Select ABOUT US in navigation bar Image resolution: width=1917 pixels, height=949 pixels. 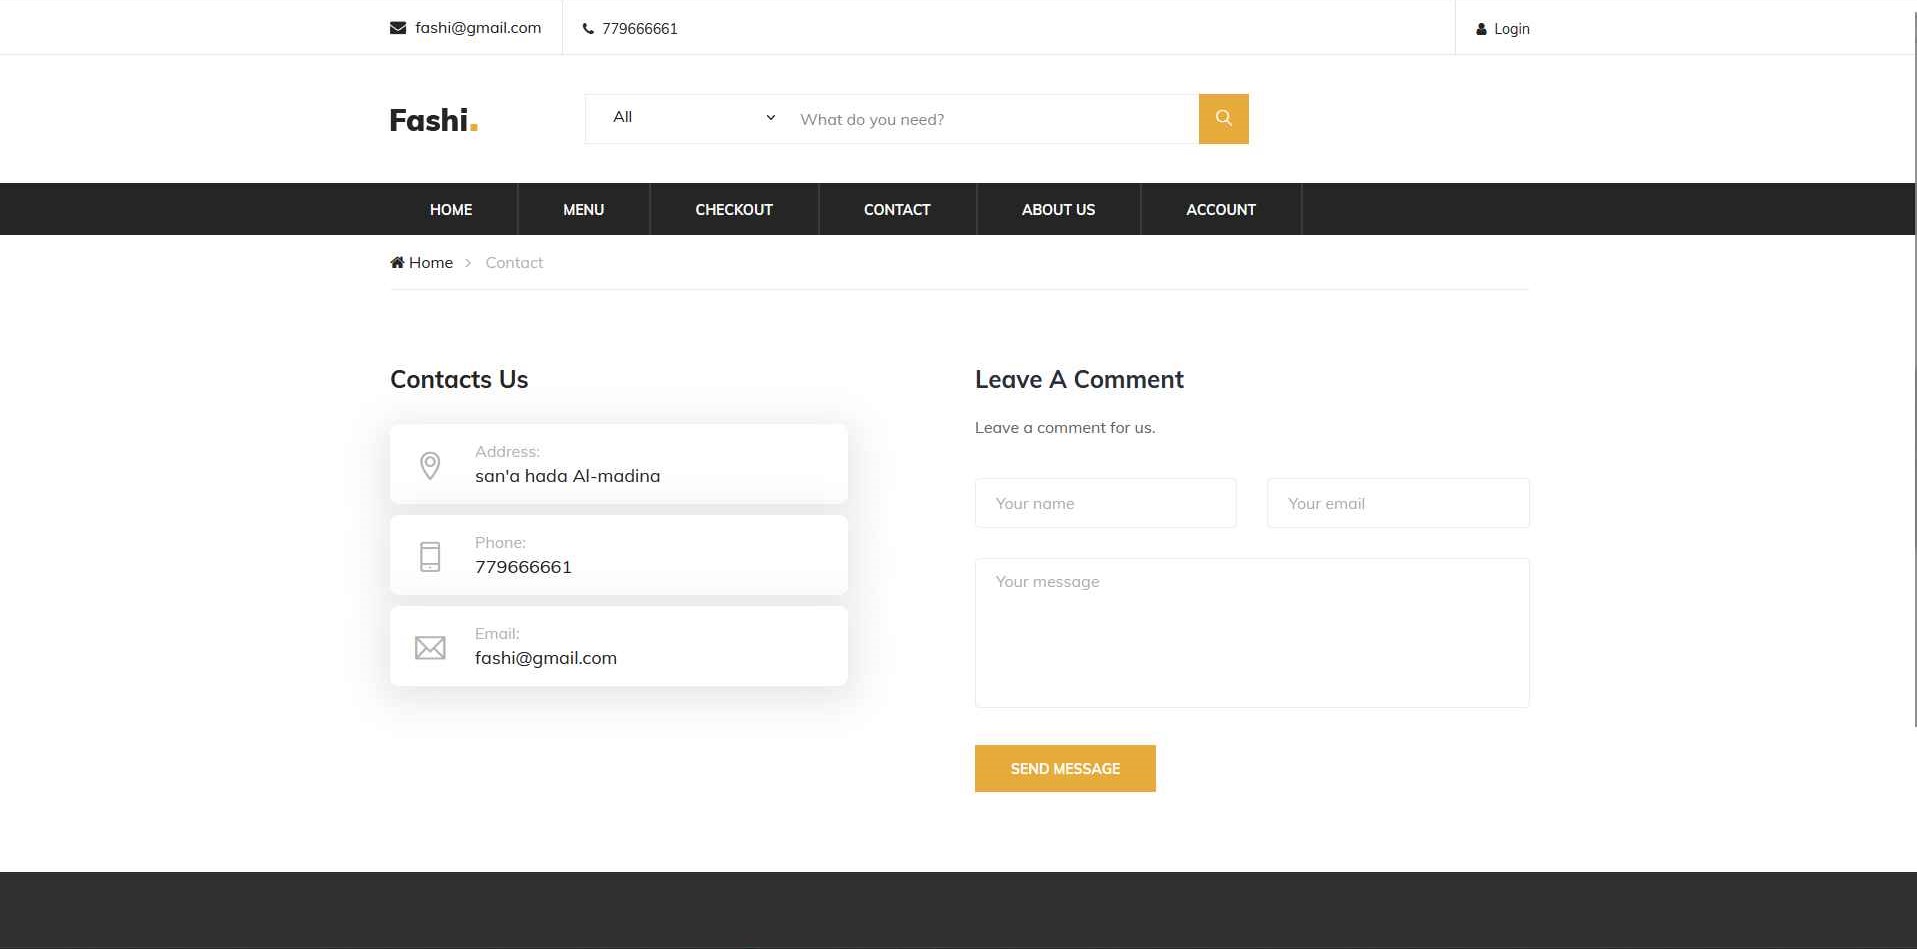point(1058,210)
